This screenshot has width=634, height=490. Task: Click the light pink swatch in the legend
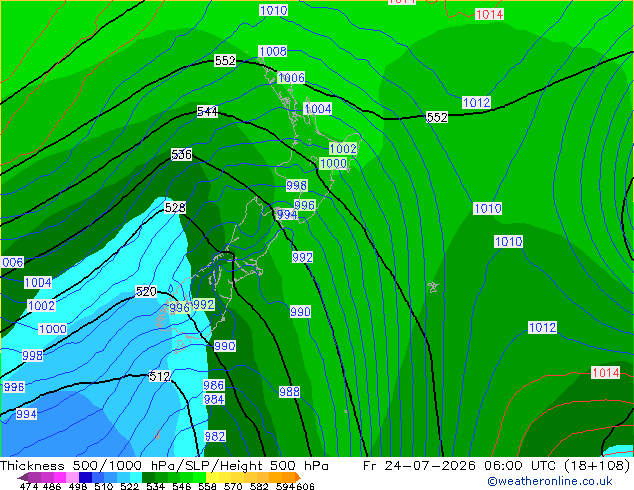point(72,477)
